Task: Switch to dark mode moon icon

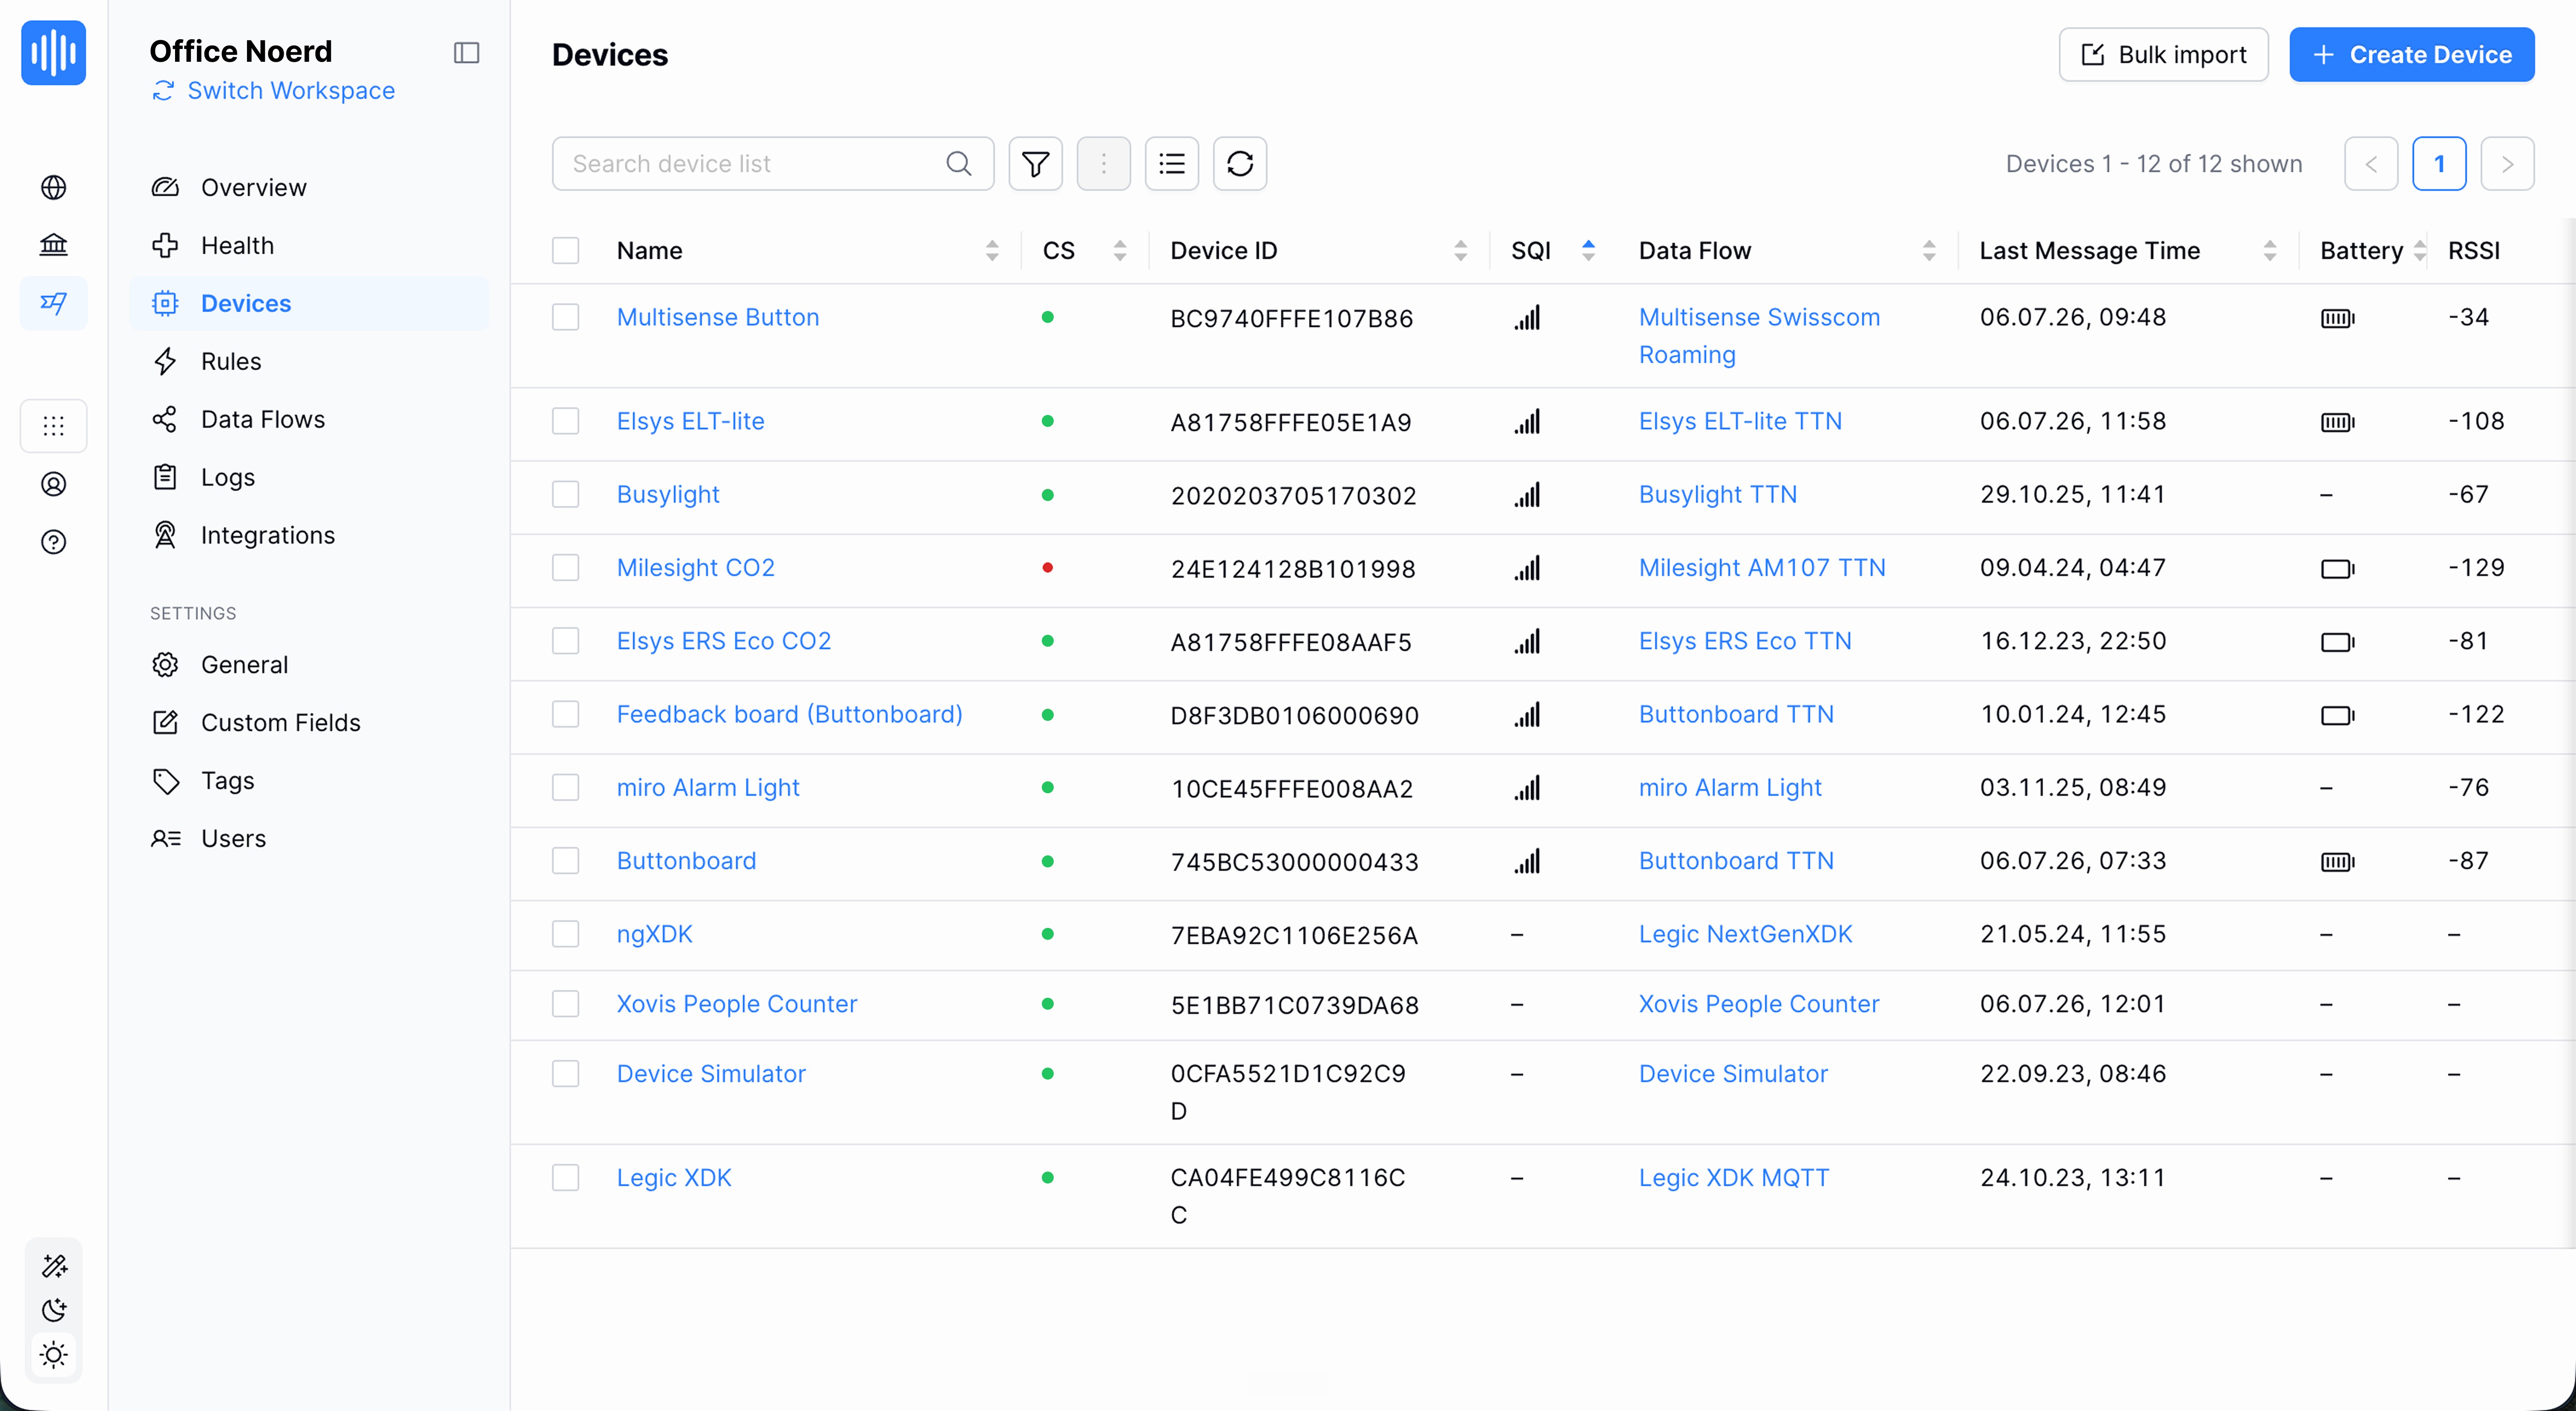Action: click(x=54, y=1310)
